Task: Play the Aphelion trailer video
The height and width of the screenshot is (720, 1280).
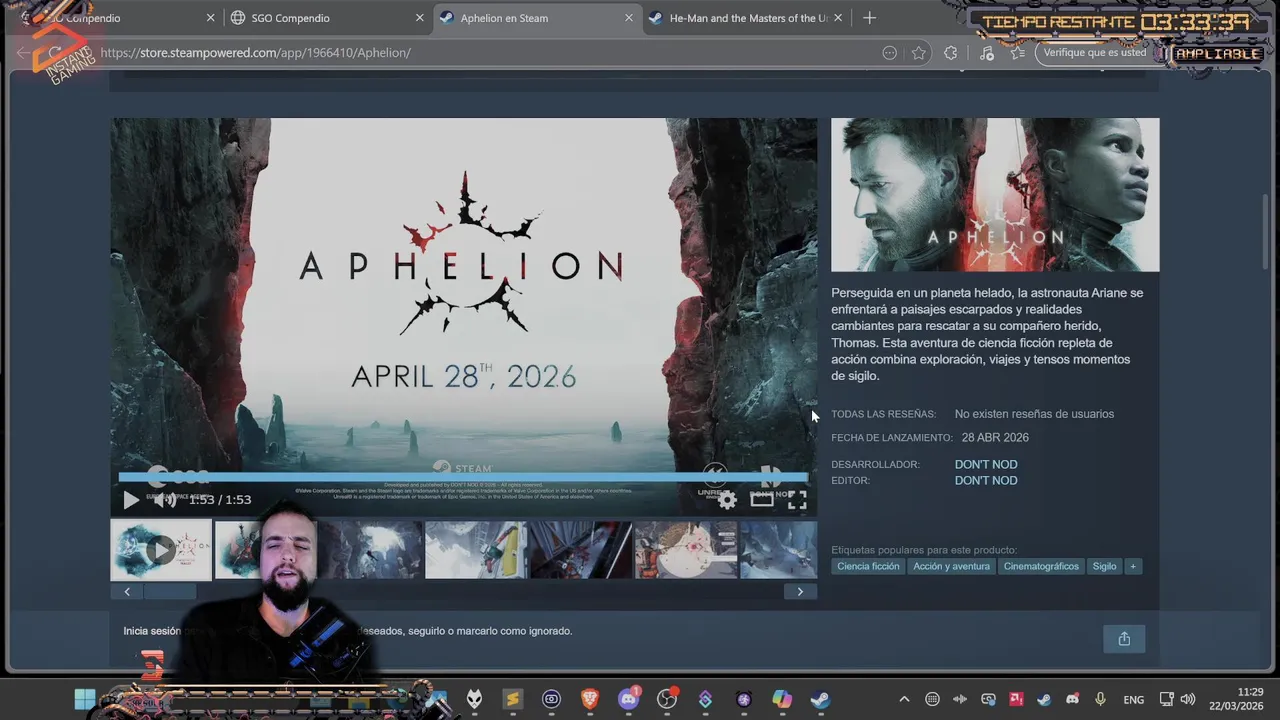Action: [x=131, y=500]
